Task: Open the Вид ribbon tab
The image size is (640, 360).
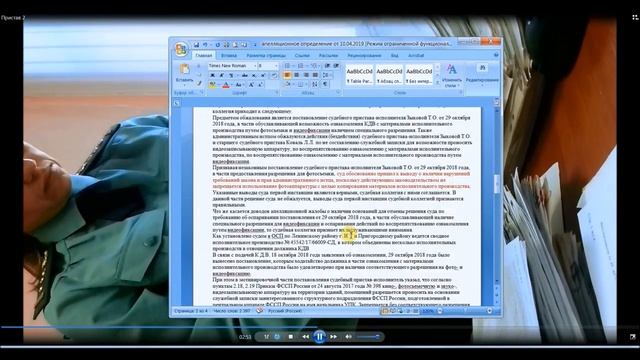Action: click(394, 56)
